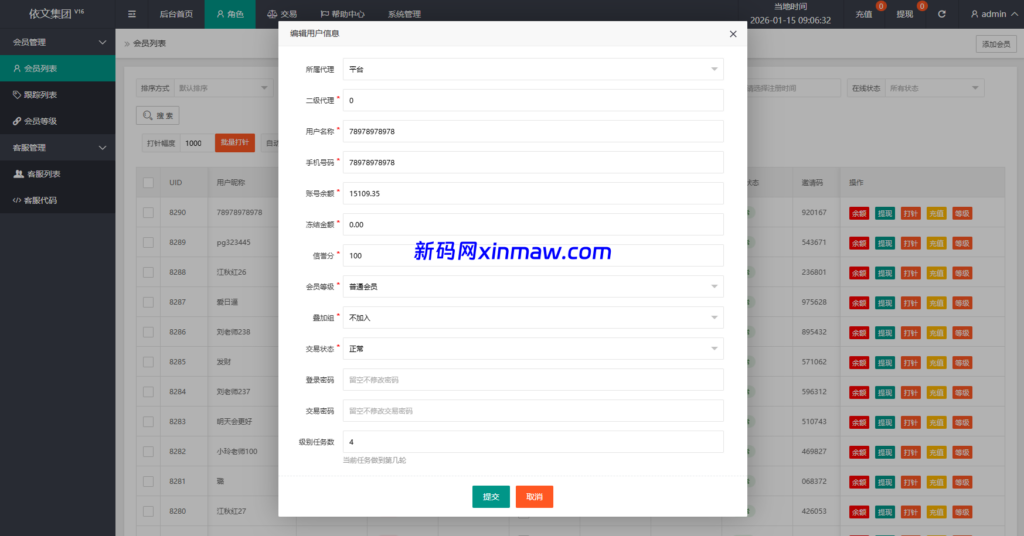Open the 在线状态 dropdown
The height and width of the screenshot is (536, 1024).
pos(935,88)
